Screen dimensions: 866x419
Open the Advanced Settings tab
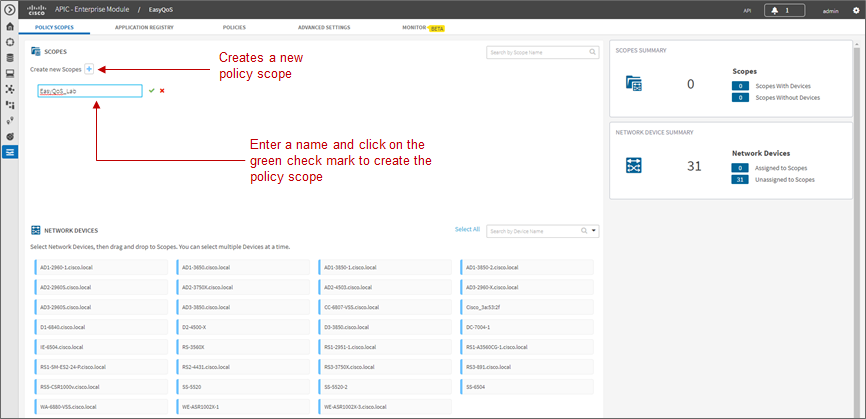coord(324,27)
